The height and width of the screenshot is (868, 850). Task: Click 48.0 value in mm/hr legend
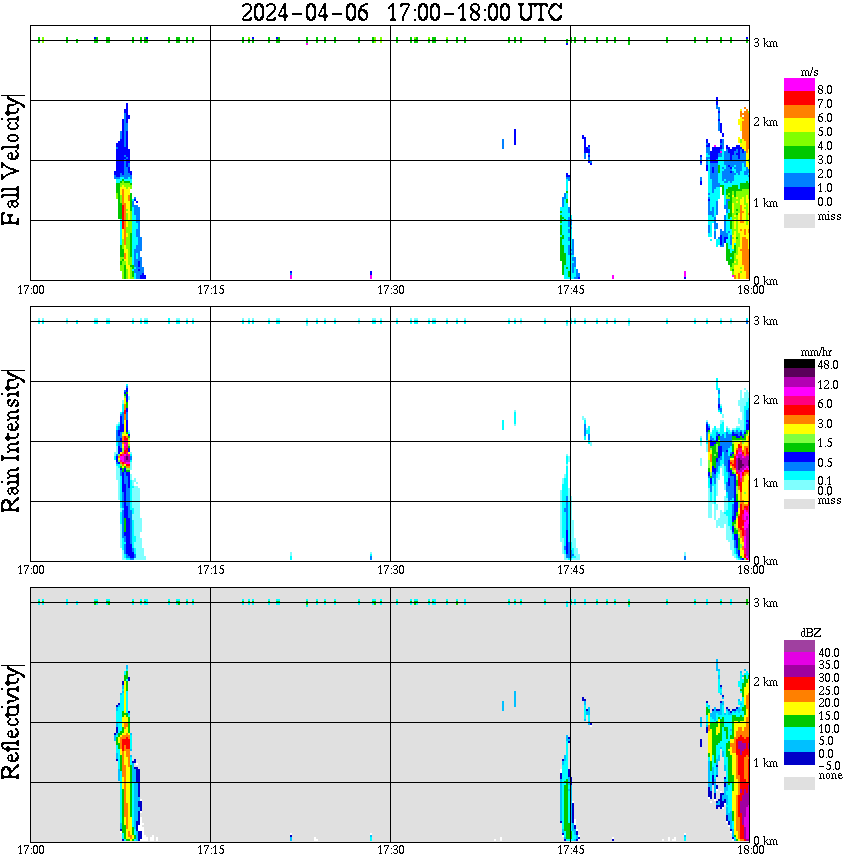click(828, 365)
